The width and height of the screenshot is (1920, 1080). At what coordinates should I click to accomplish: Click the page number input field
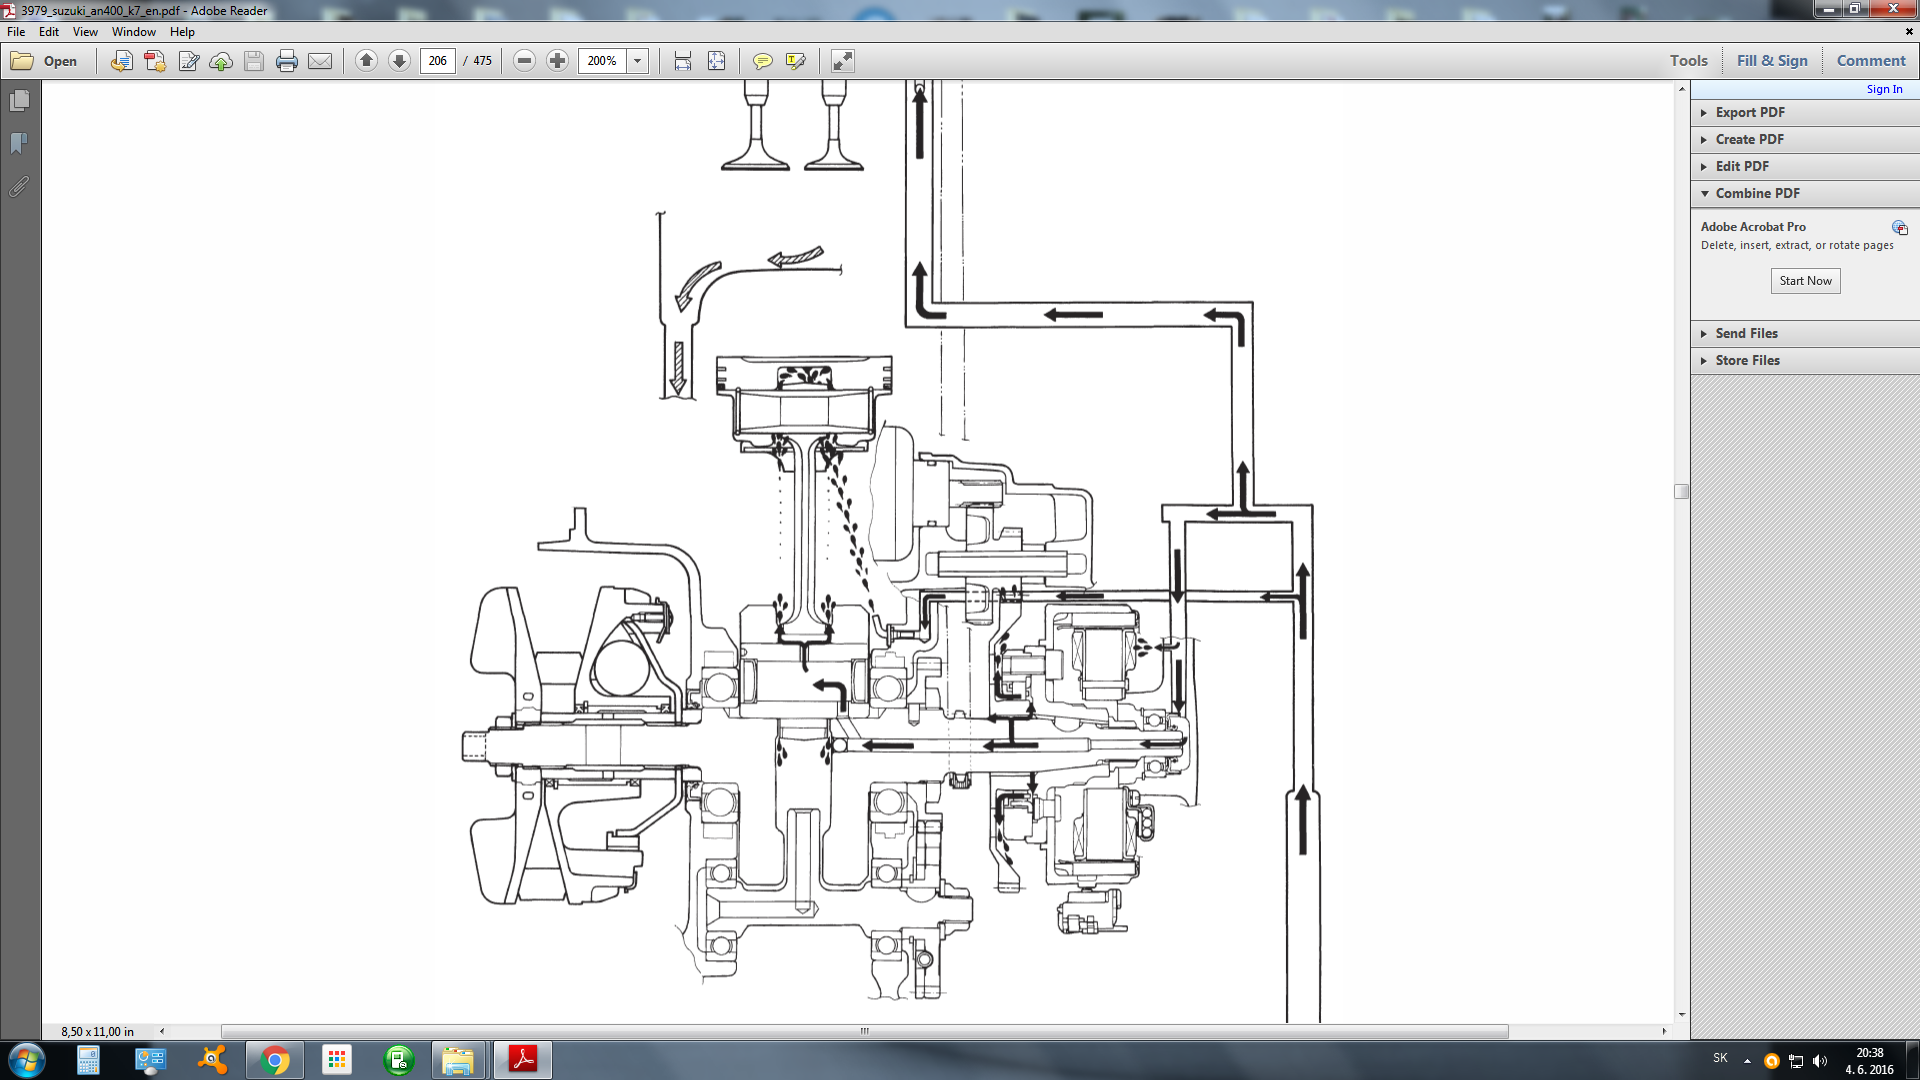coord(437,61)
